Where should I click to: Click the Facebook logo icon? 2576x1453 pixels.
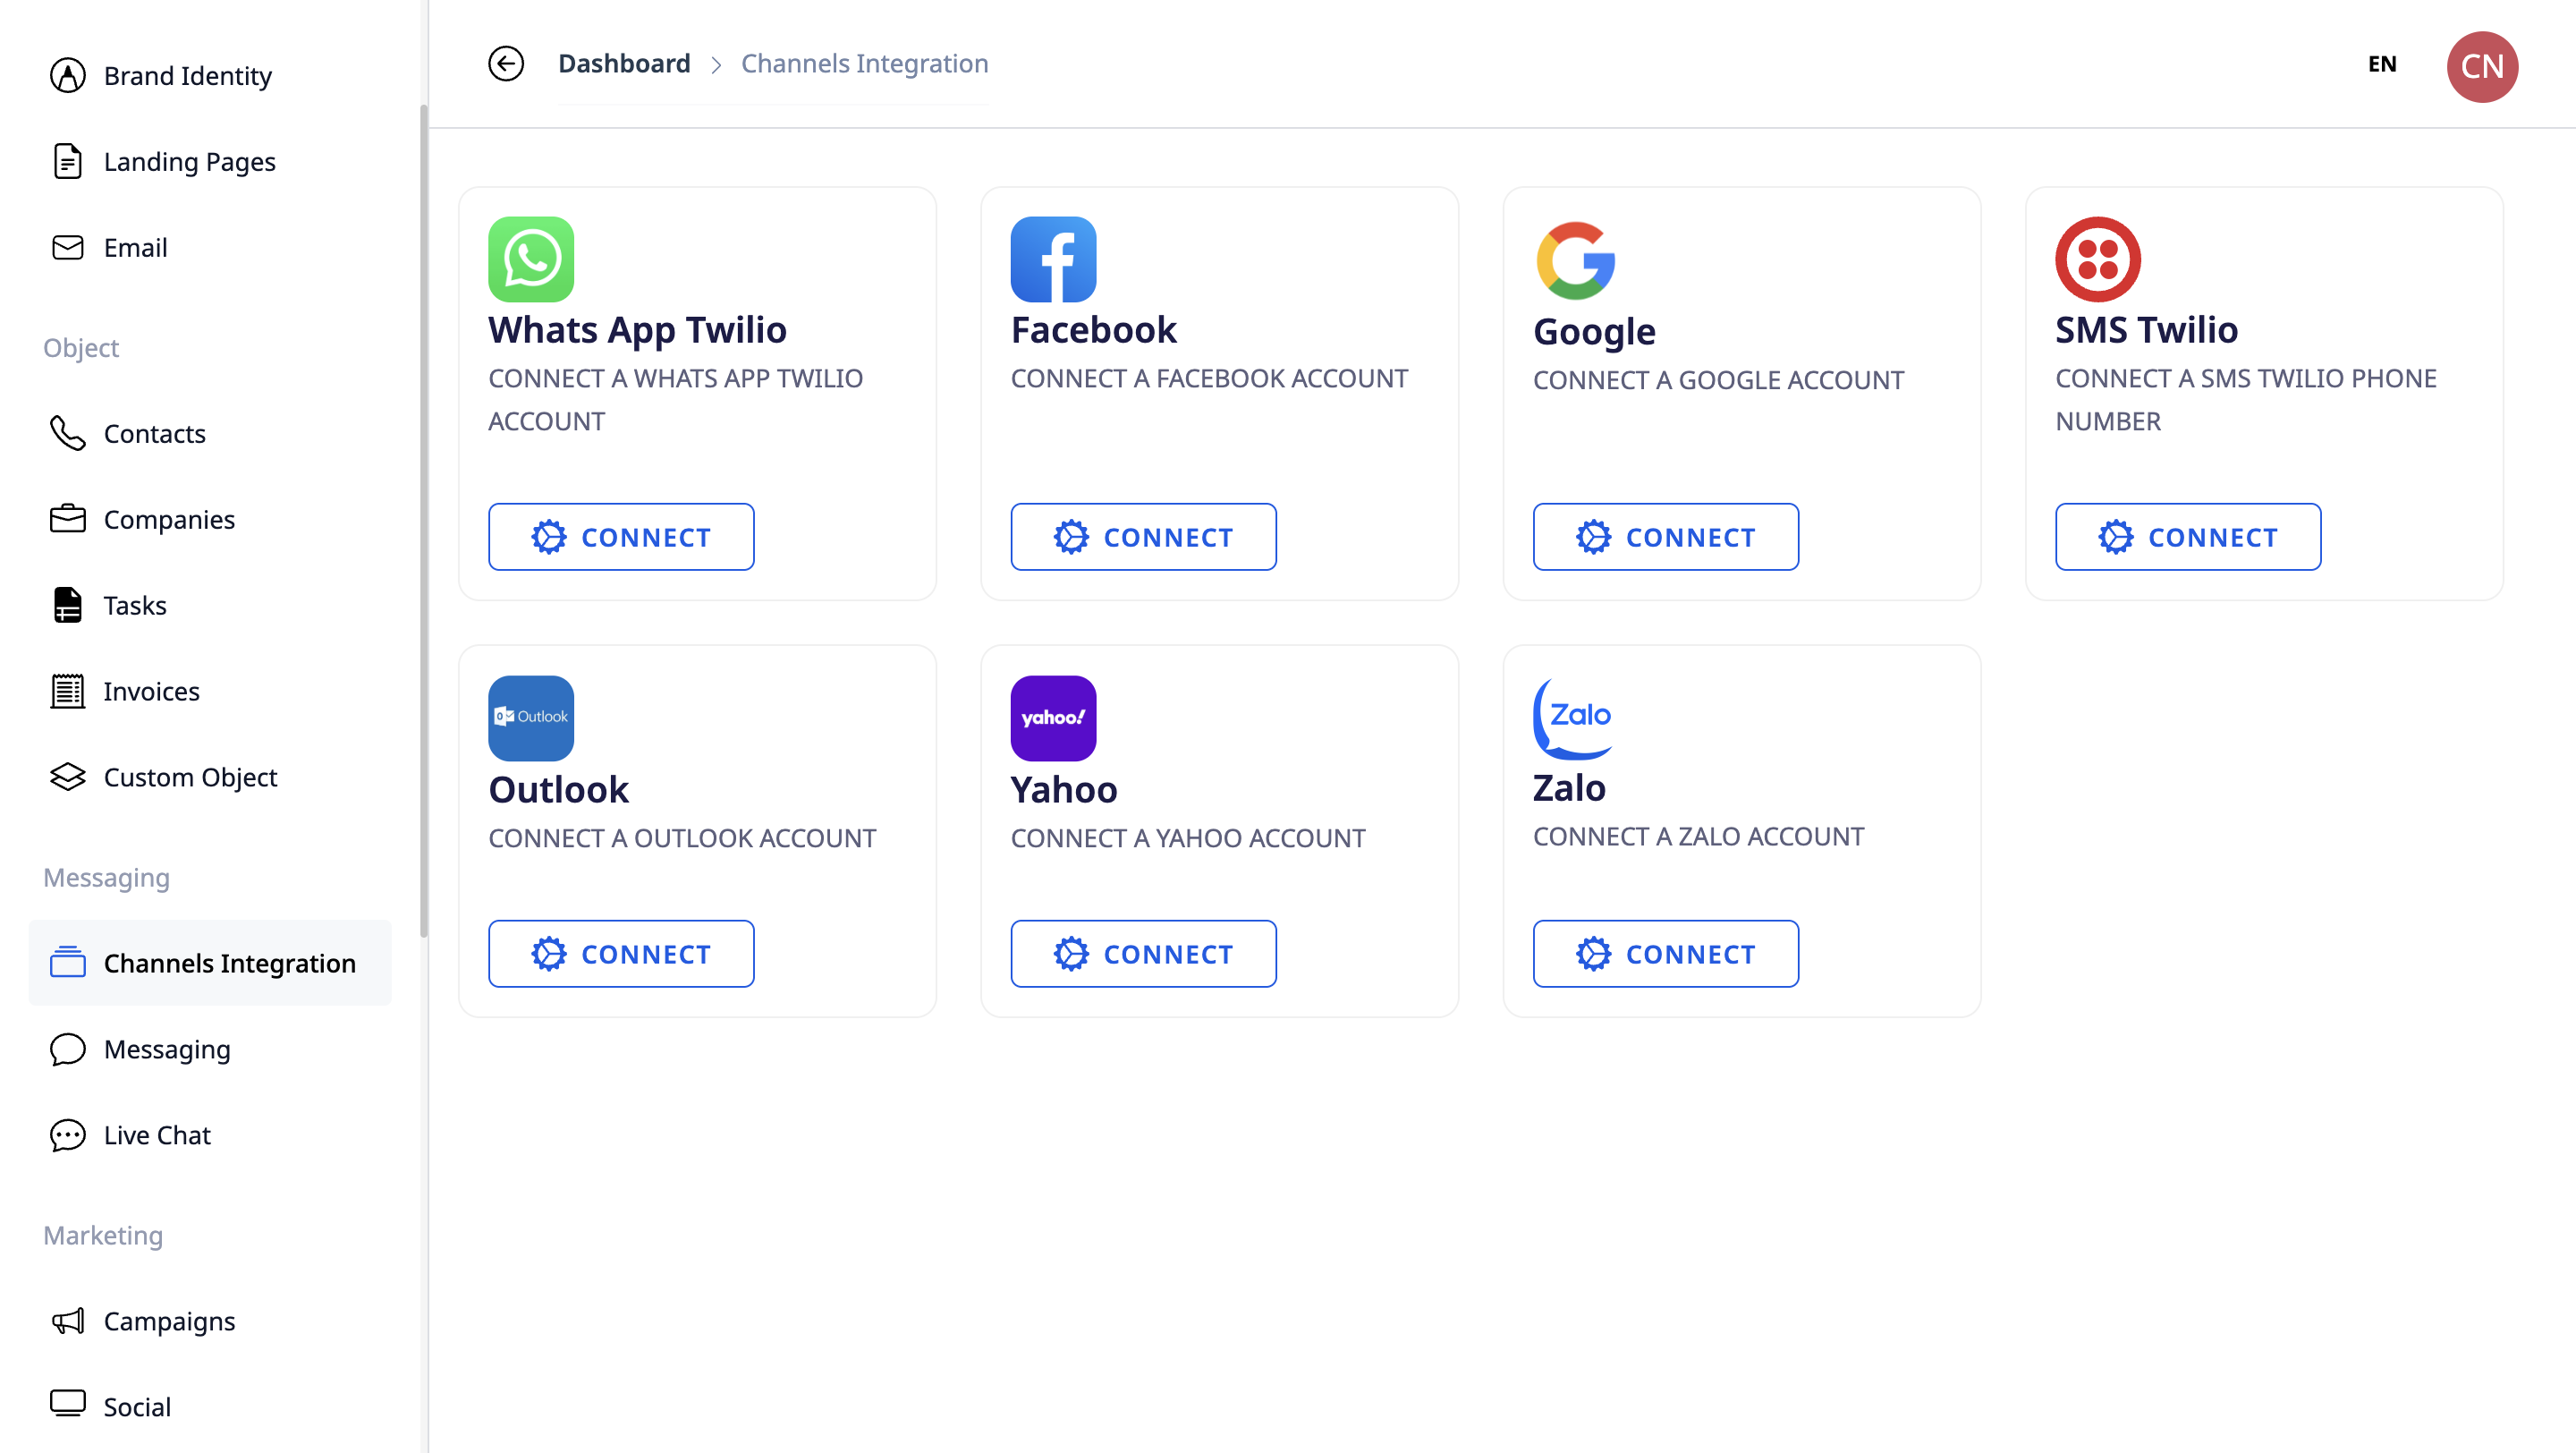point(1053,259)
